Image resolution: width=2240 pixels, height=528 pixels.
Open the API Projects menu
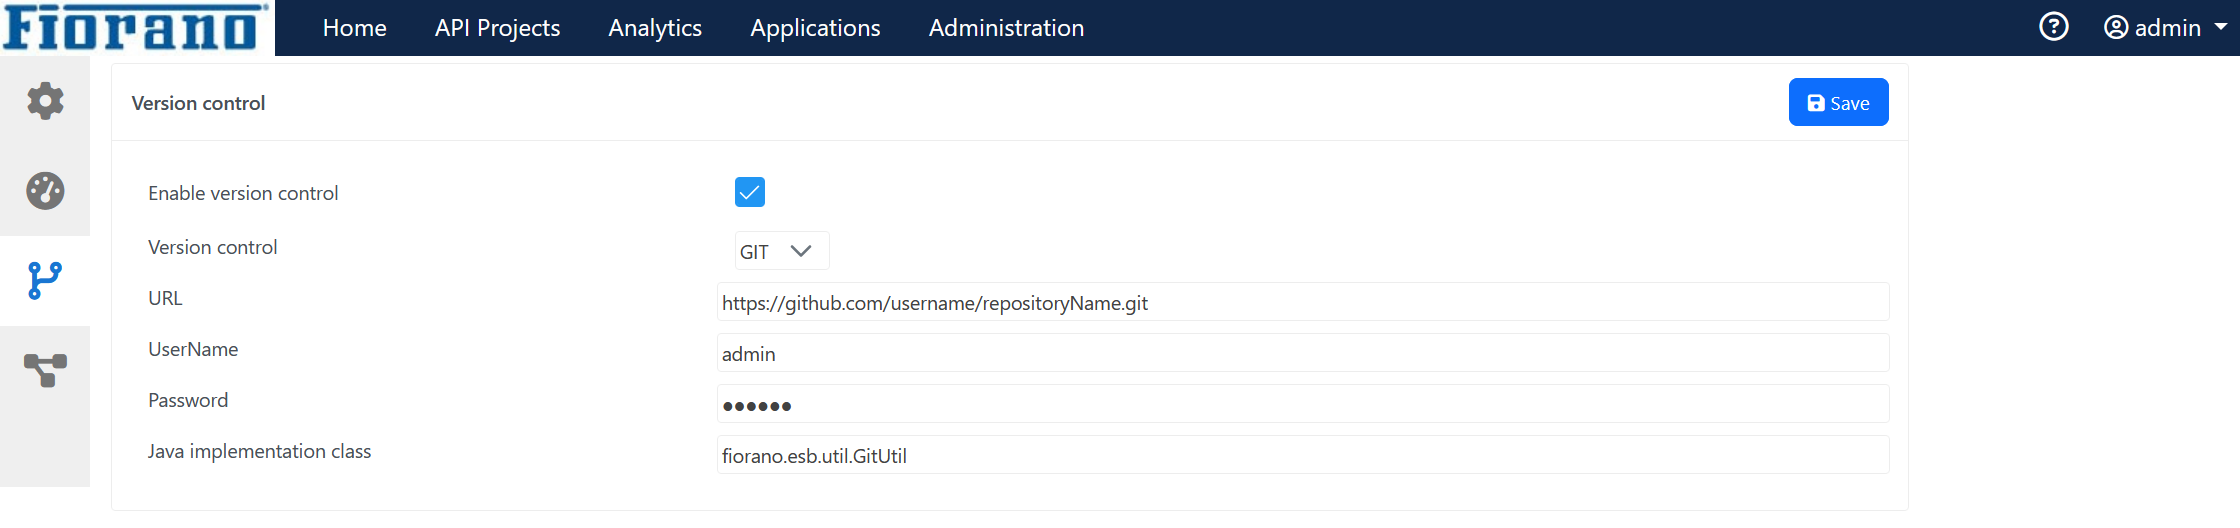497,28
